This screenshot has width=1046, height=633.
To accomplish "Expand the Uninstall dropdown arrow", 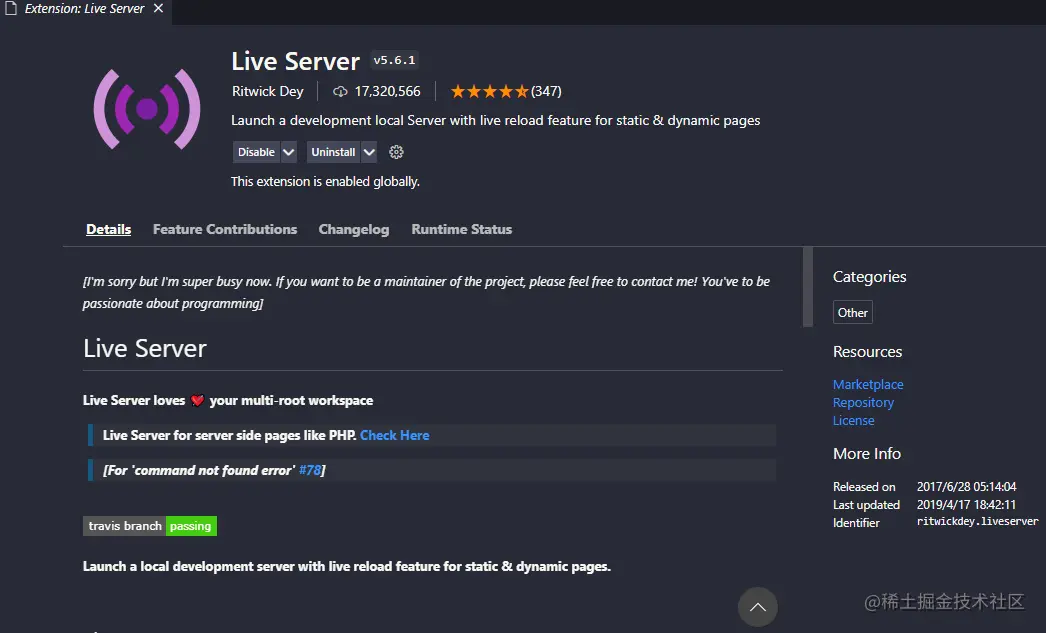I will (x=369, y=152).
